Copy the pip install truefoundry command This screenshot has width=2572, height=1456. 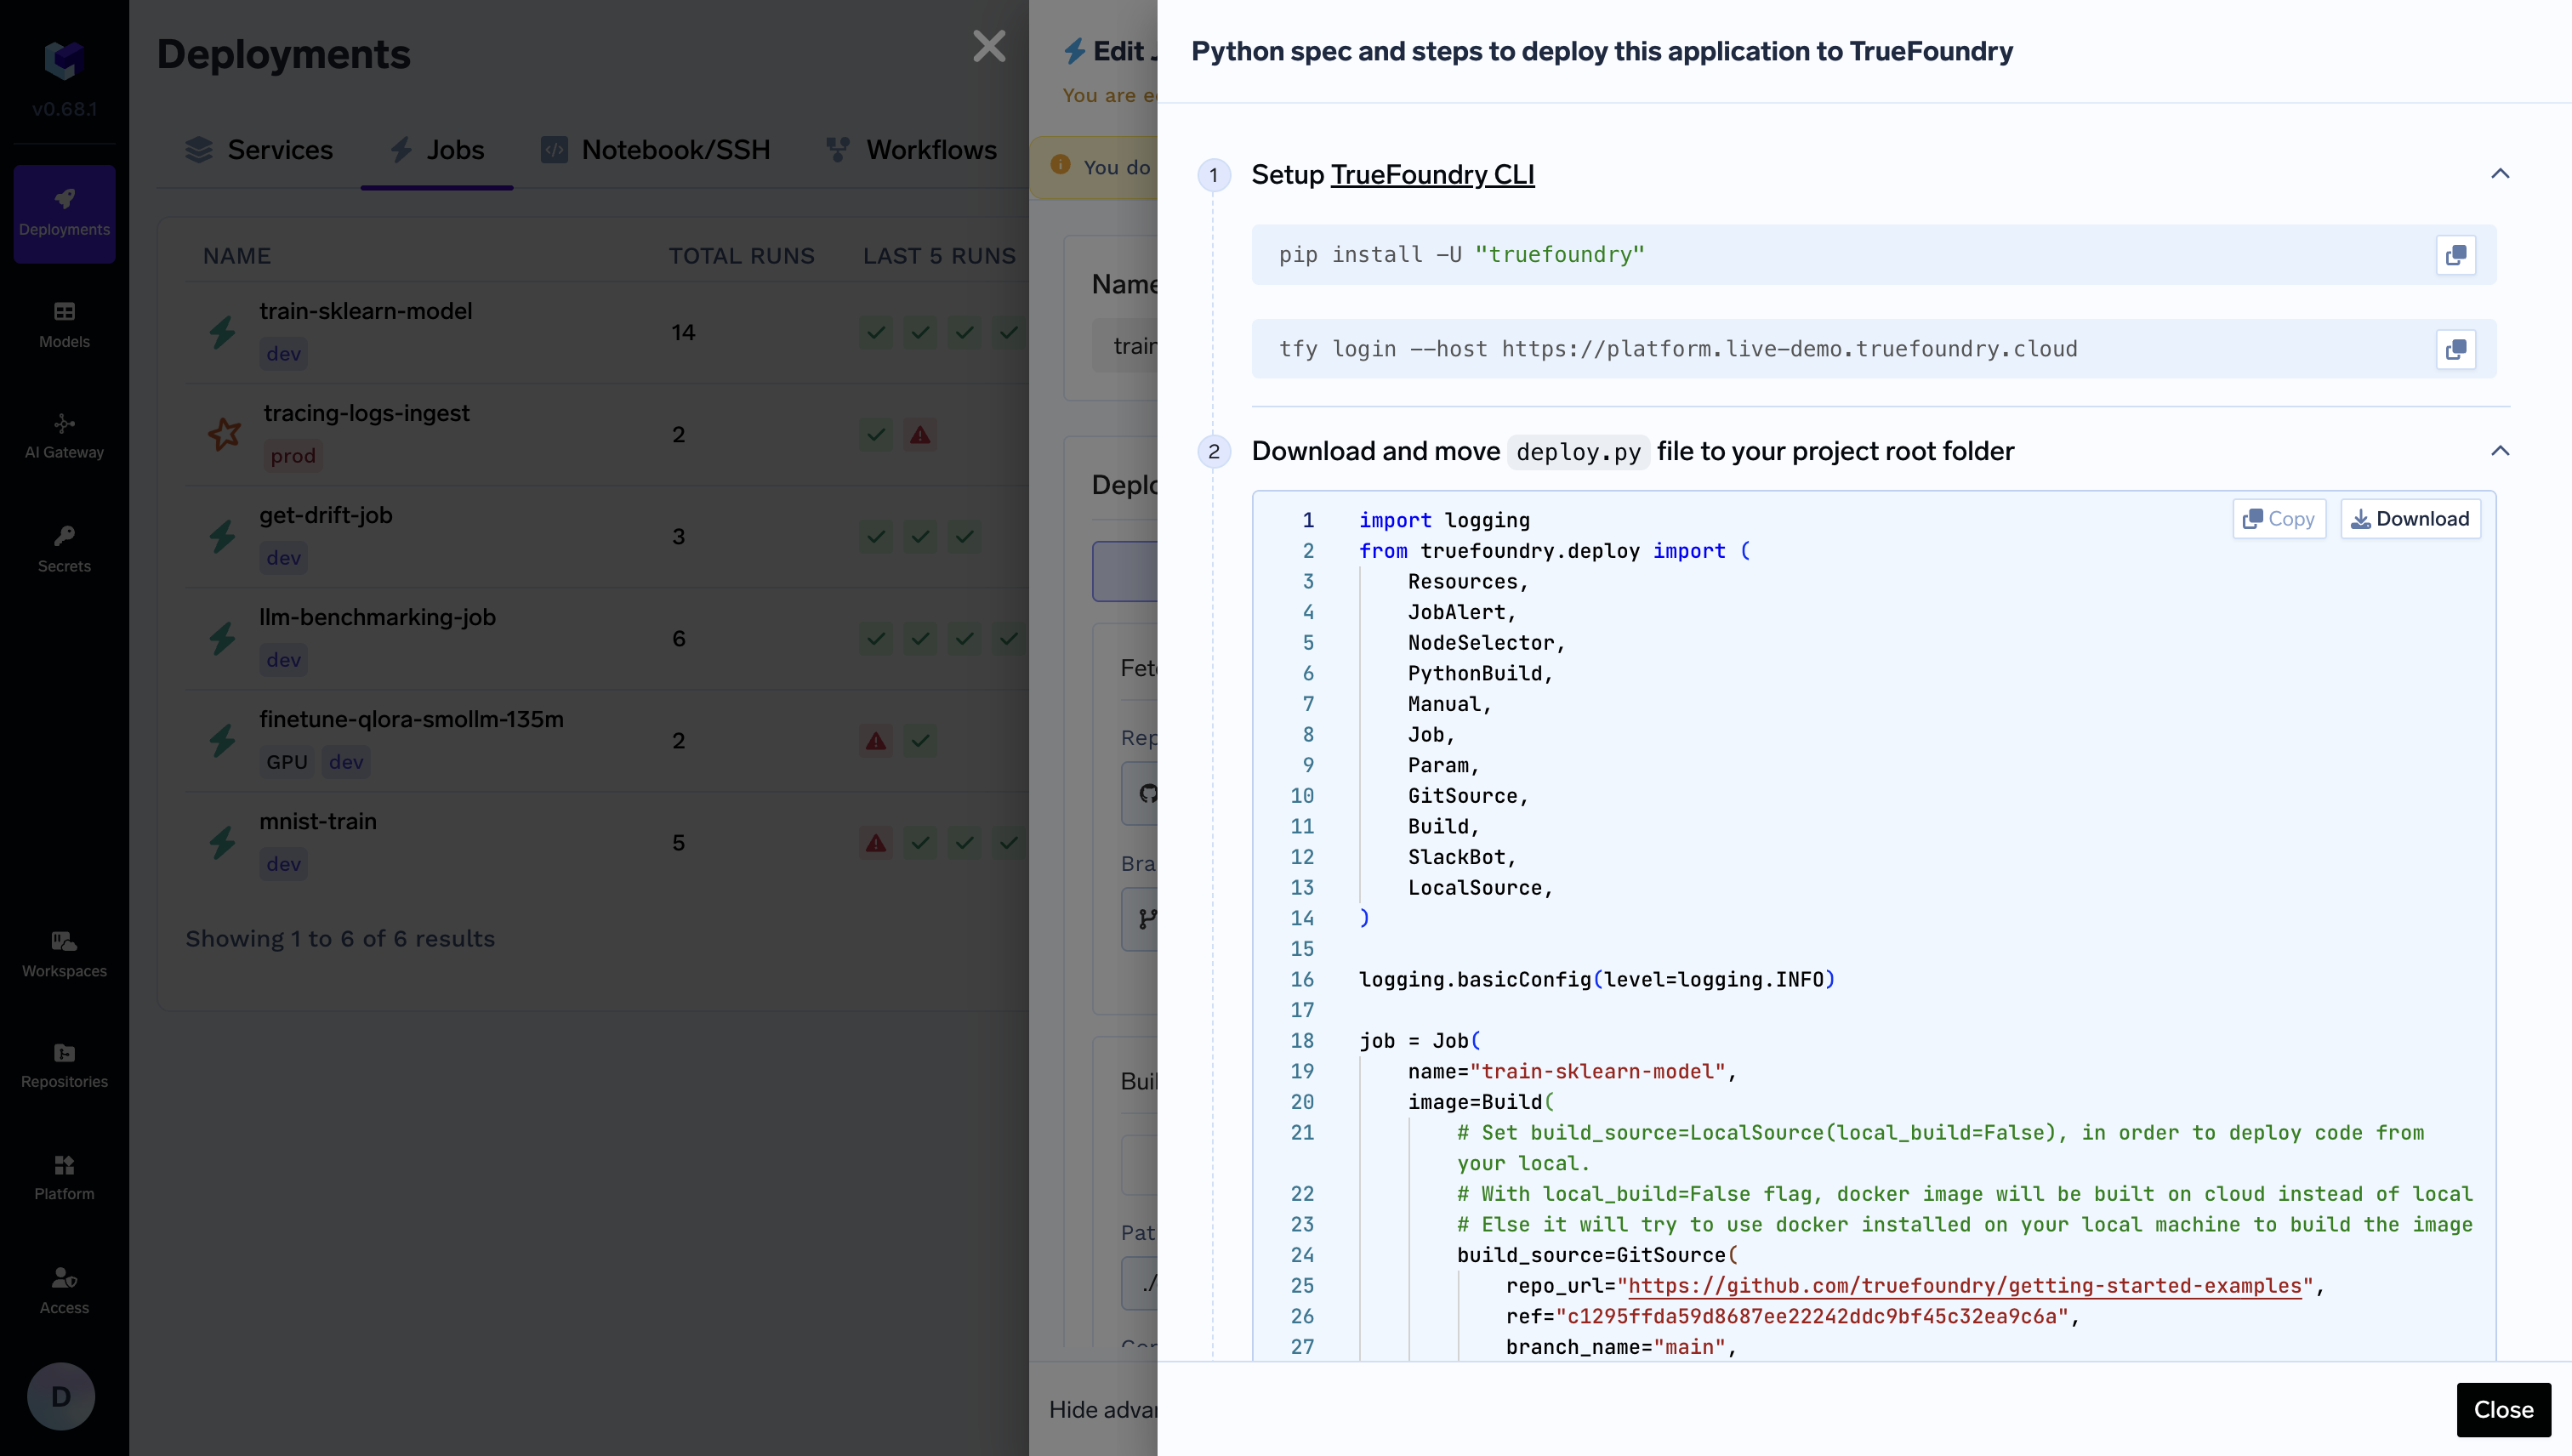pos(2456,255)
